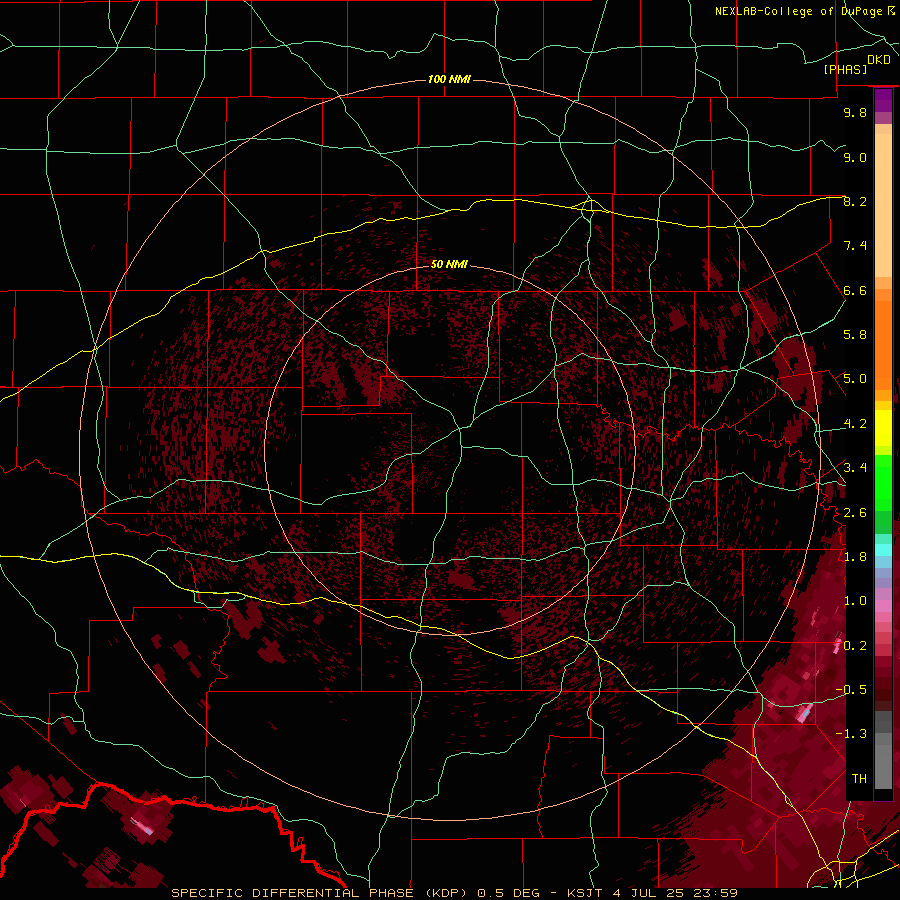Click the 4 JUL 25 date in caption
This screenshot has height=900, width=900.
click(x=650, y=893)
